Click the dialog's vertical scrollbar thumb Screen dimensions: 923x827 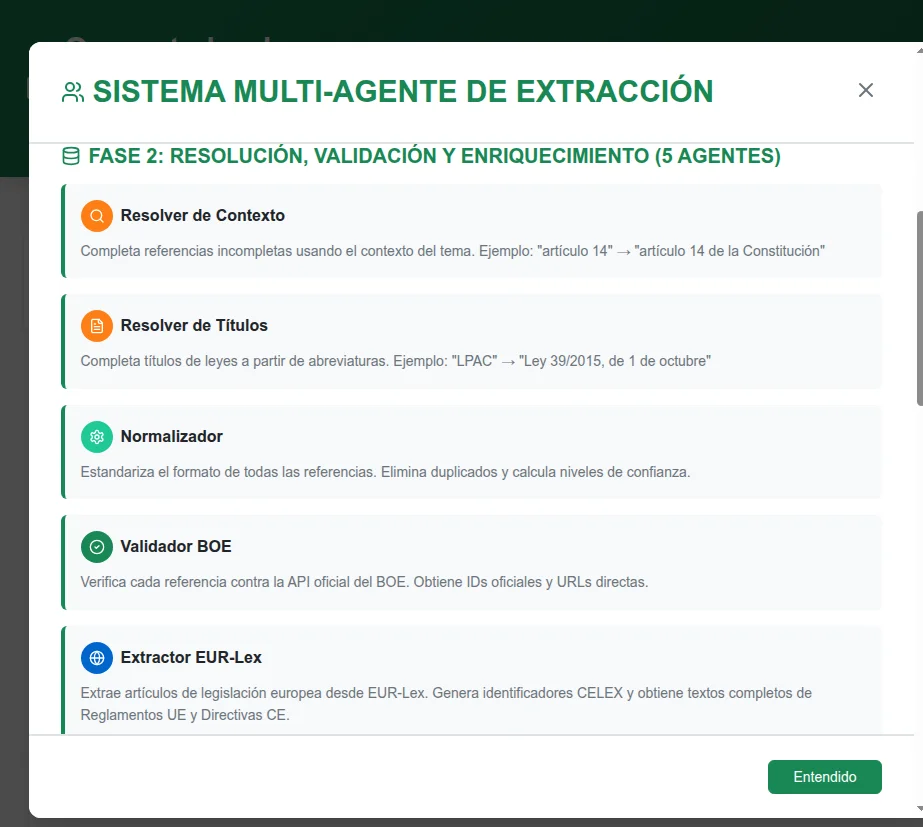[x=919, y=308]
